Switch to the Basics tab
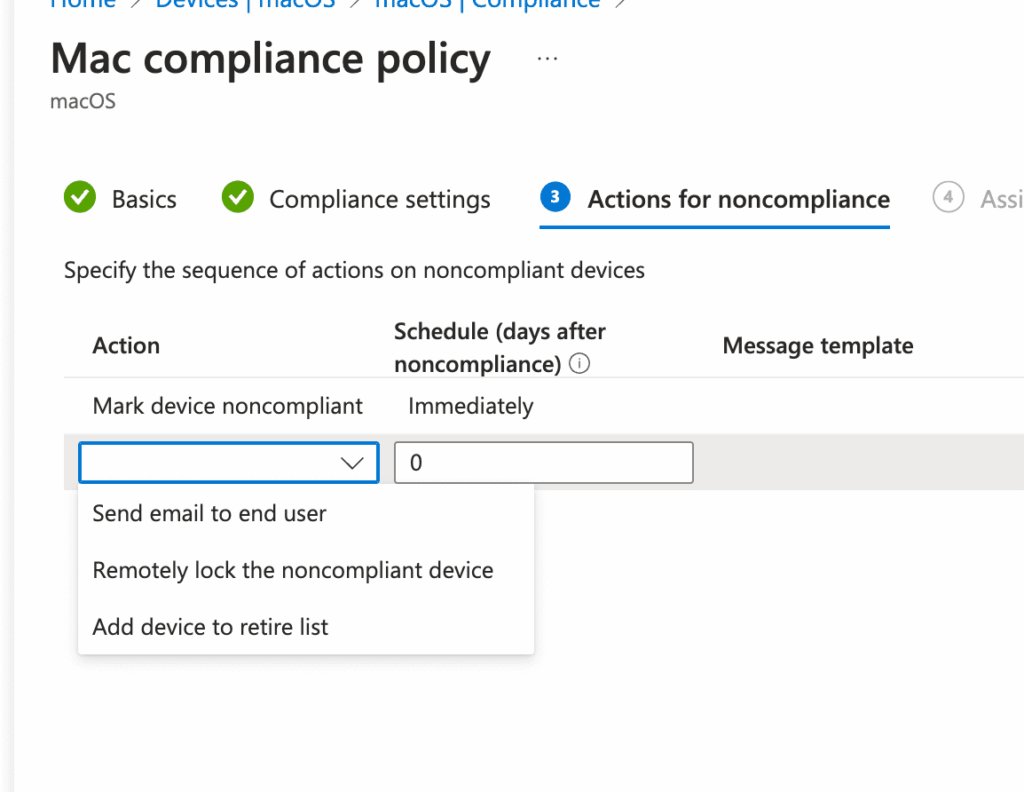1024x792 pixels. [145, 198]
